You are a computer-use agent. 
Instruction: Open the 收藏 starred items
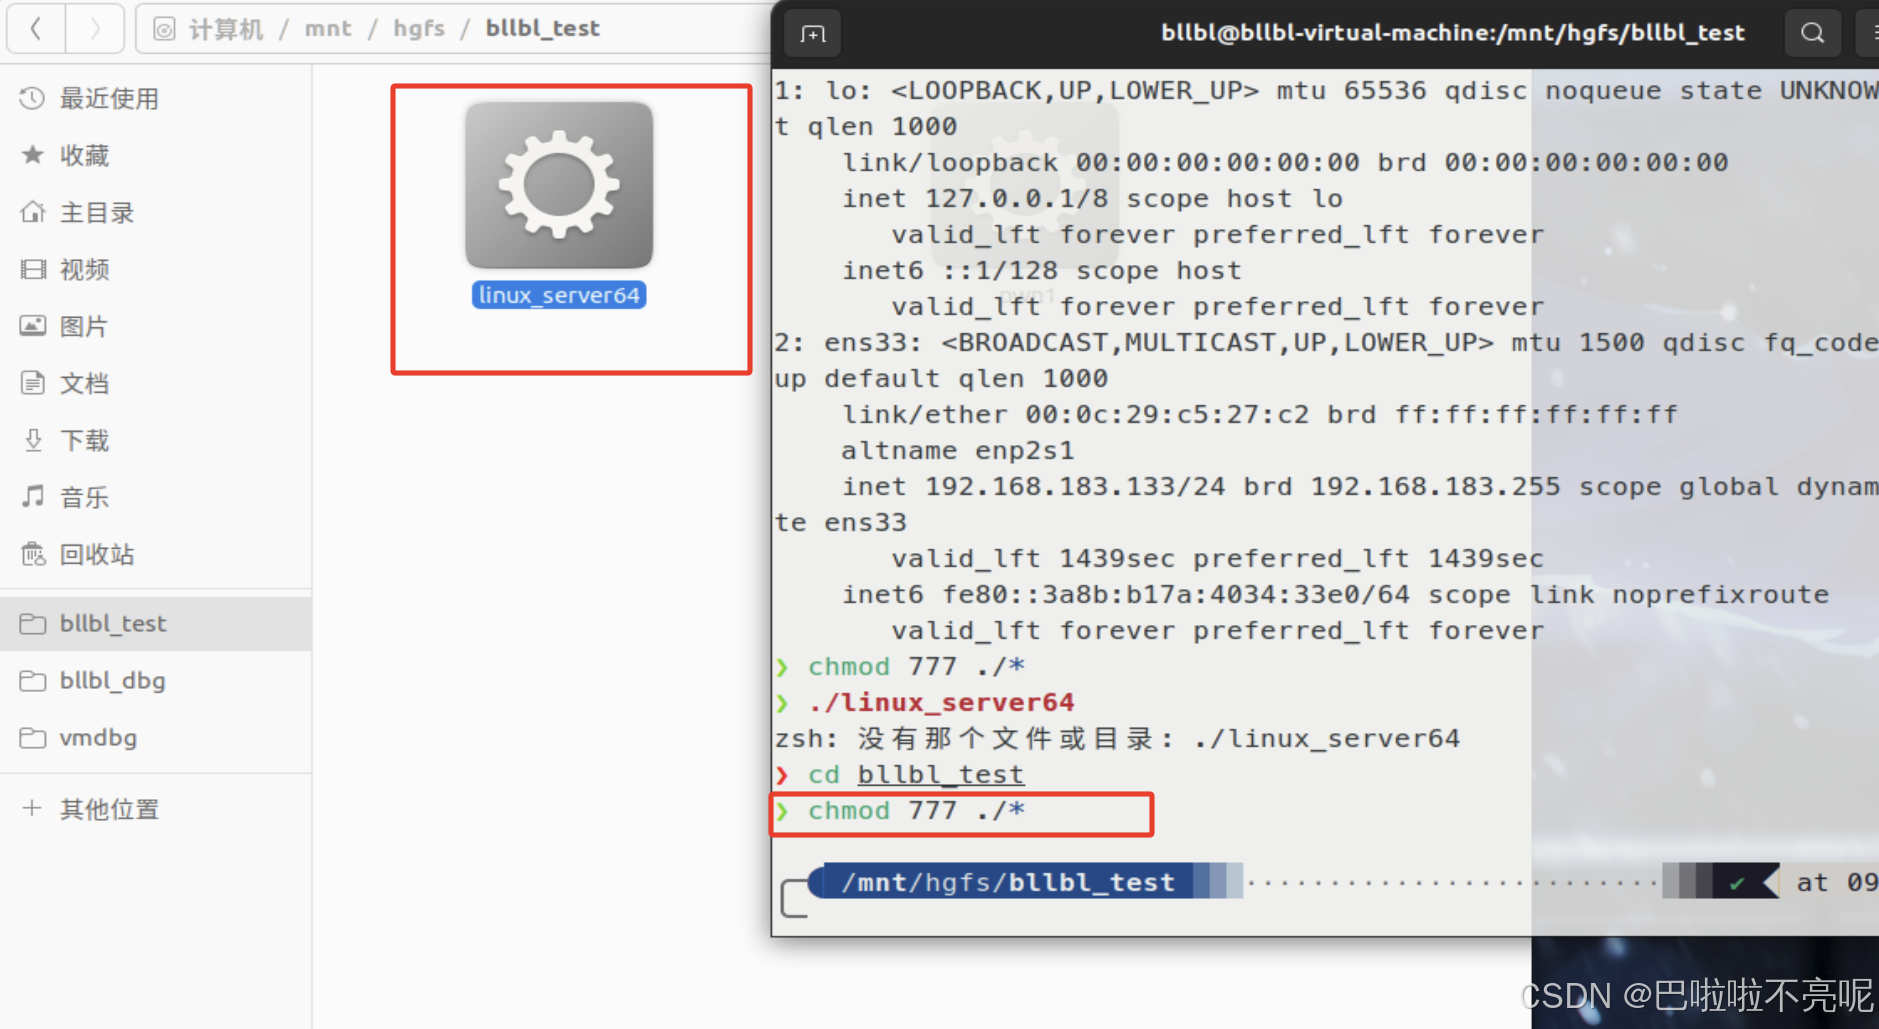click(84, 155)
